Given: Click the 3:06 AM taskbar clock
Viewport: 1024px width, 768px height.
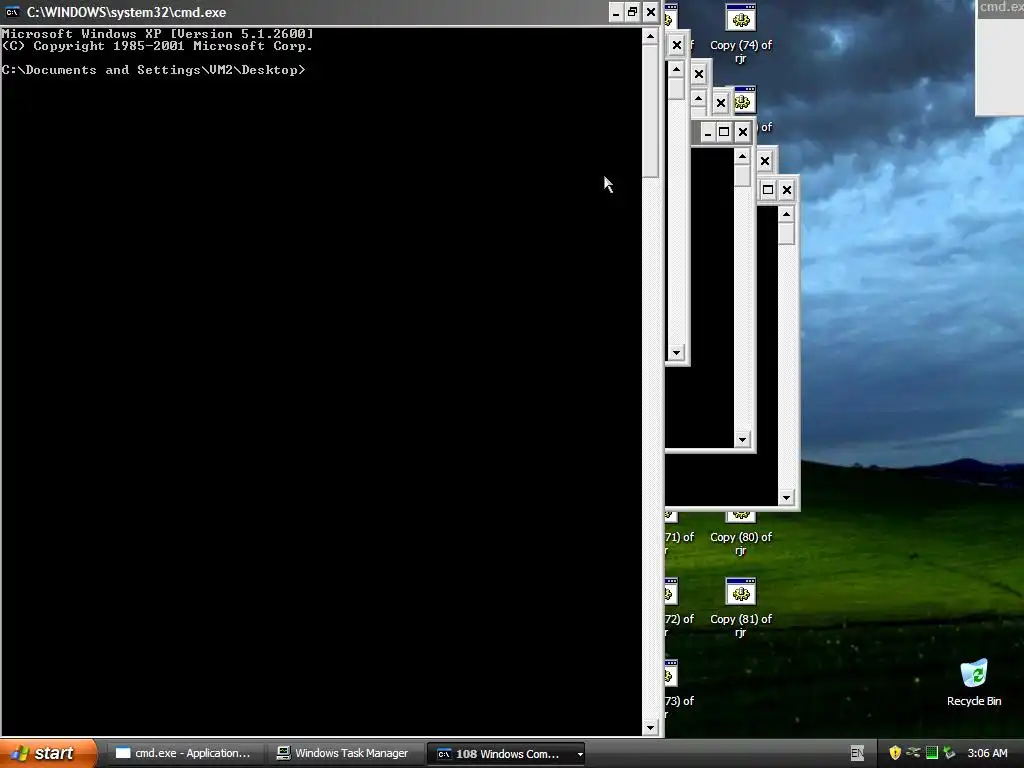Looking at the screenshot, I should tap(987, 753).
